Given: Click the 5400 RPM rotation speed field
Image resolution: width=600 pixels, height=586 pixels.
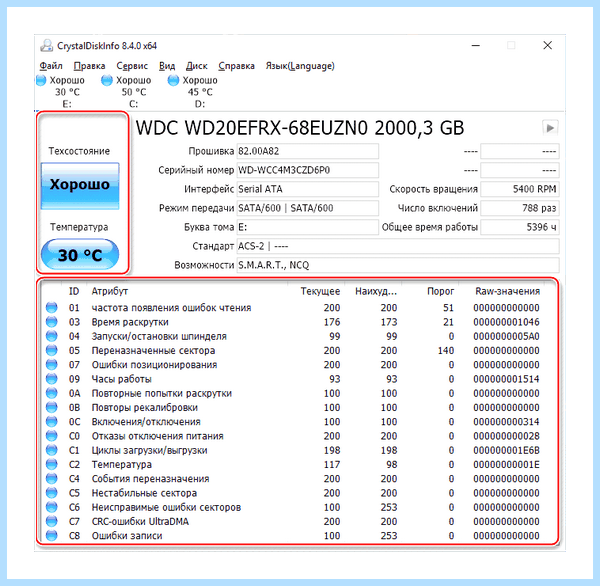Looking at the screenshot, I should [x=520, y=189].
